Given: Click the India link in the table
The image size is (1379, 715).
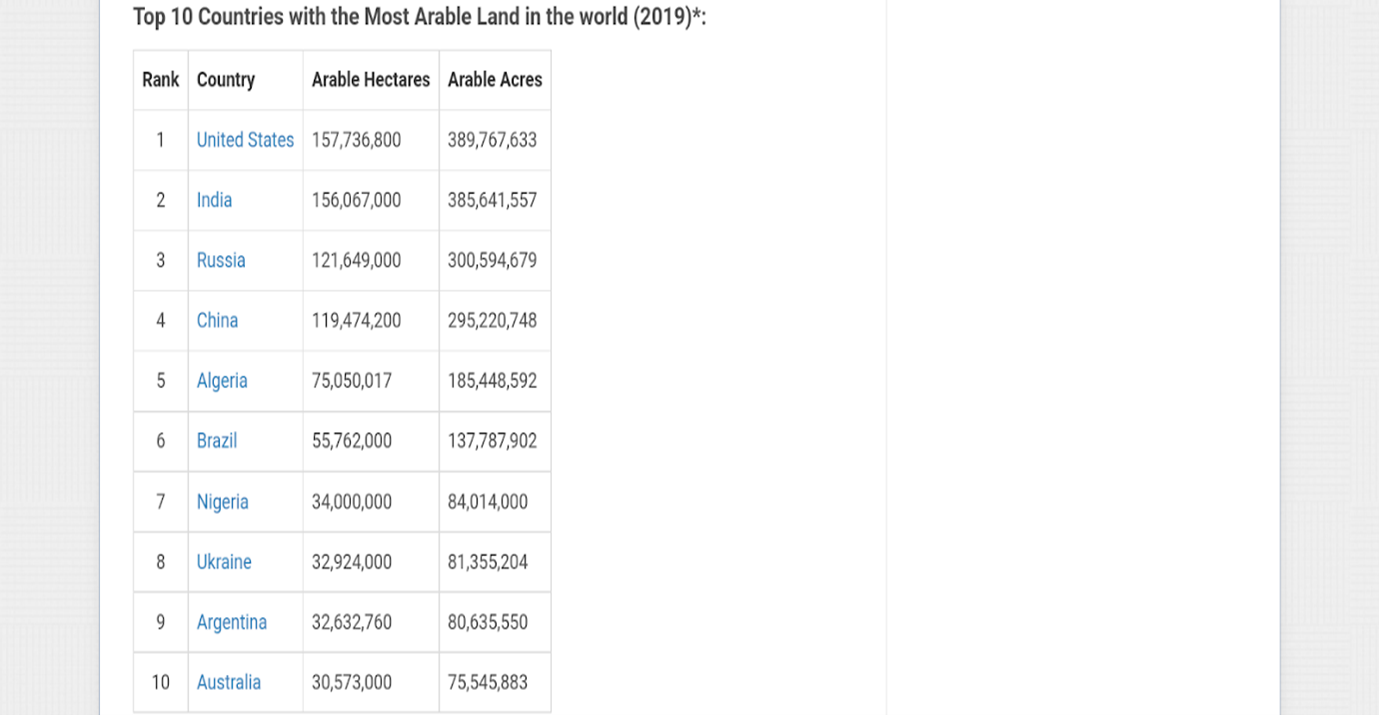Looking at the screenshot, I should [214, 200].
